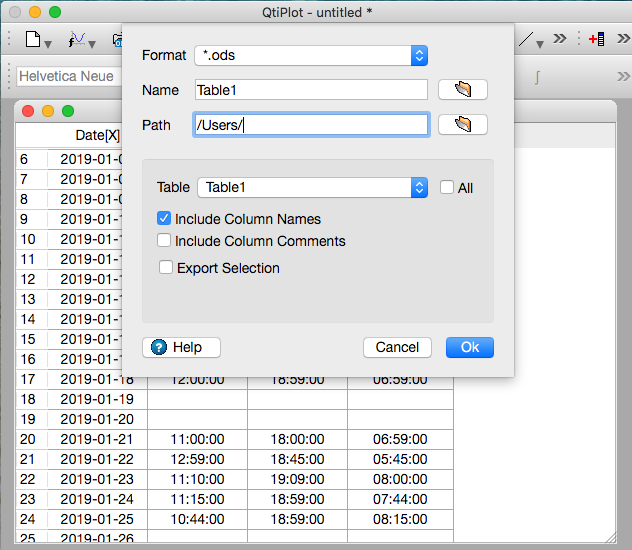Viewport: 632px width, 550px height.
Task: Tick the Export Selection checkbox
Action: point(166,268)
